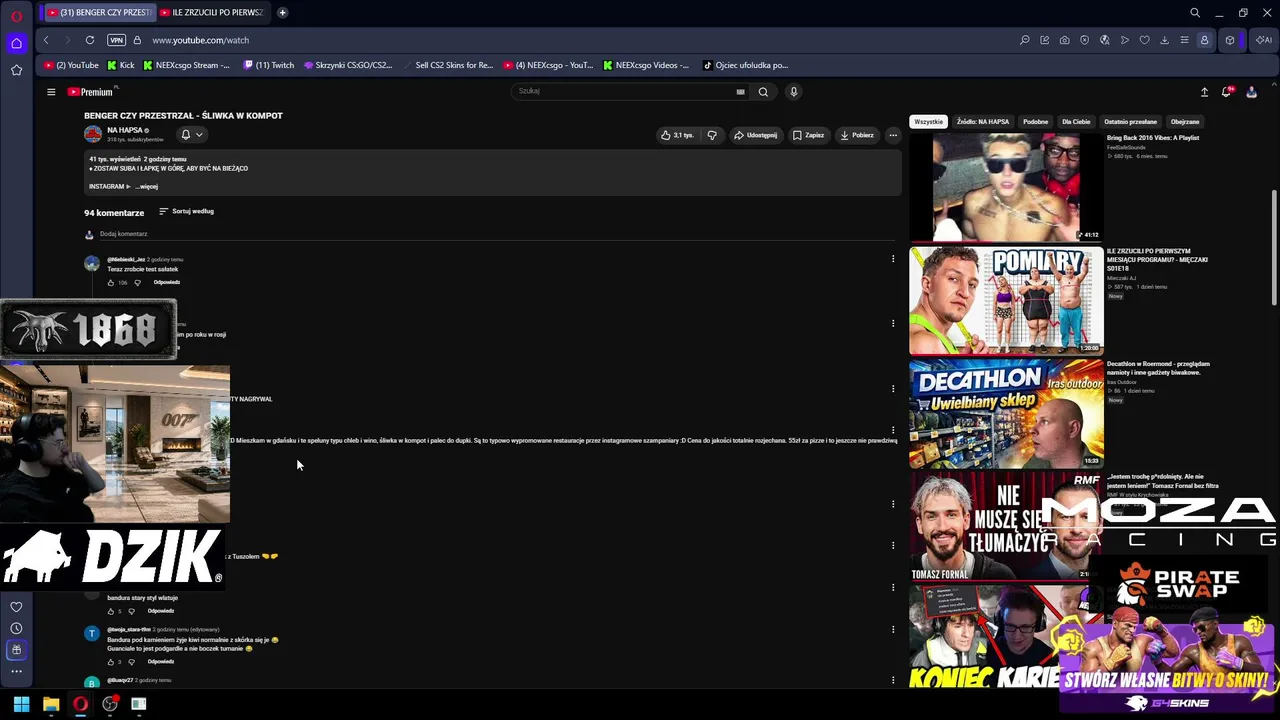Viewport: 1280px width, 720px height.
Task: Open the YouTube hamburger guide menu
Action: 51,92
